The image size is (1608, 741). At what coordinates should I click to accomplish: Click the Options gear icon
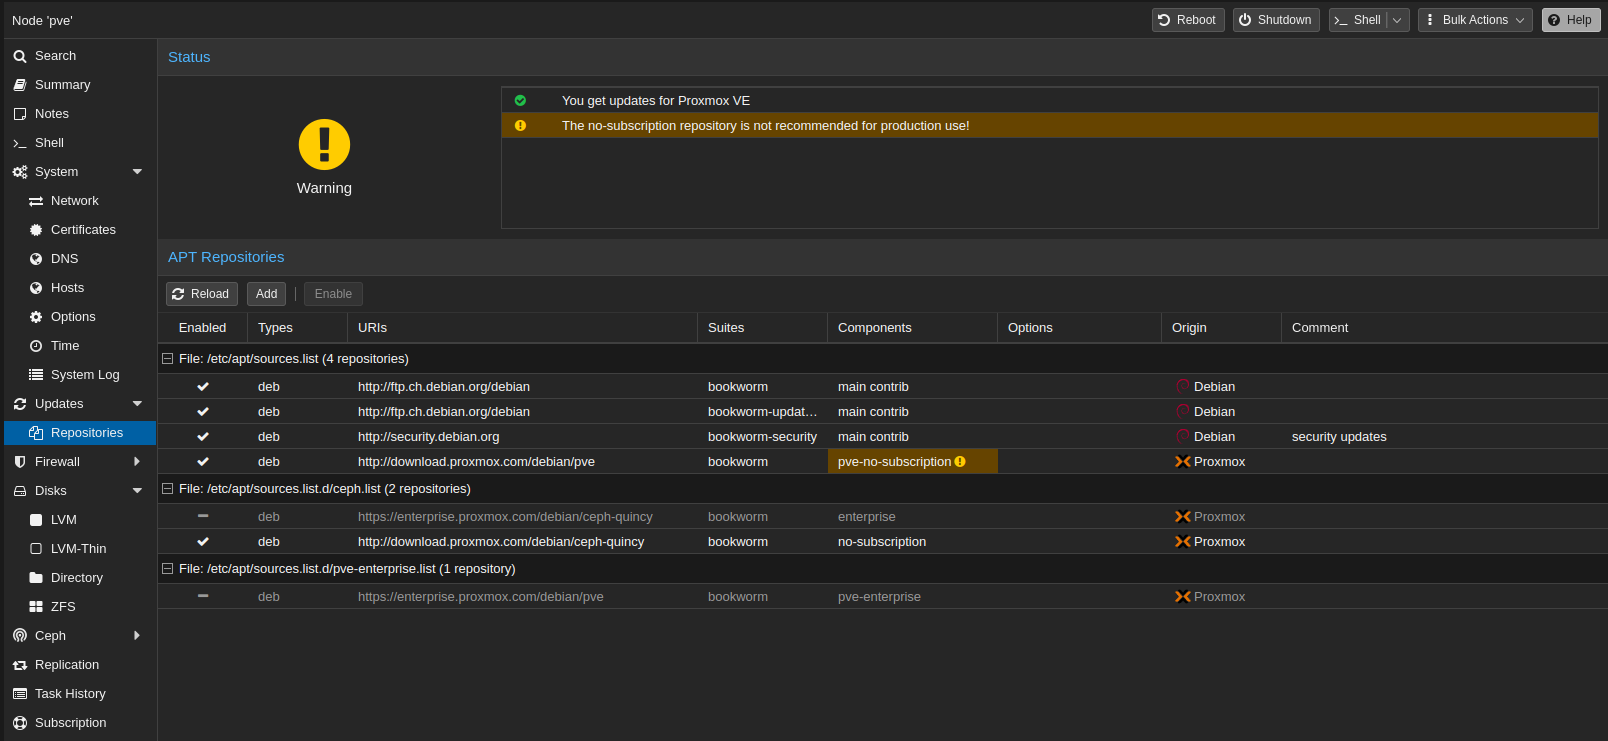[x=36, y=317]
